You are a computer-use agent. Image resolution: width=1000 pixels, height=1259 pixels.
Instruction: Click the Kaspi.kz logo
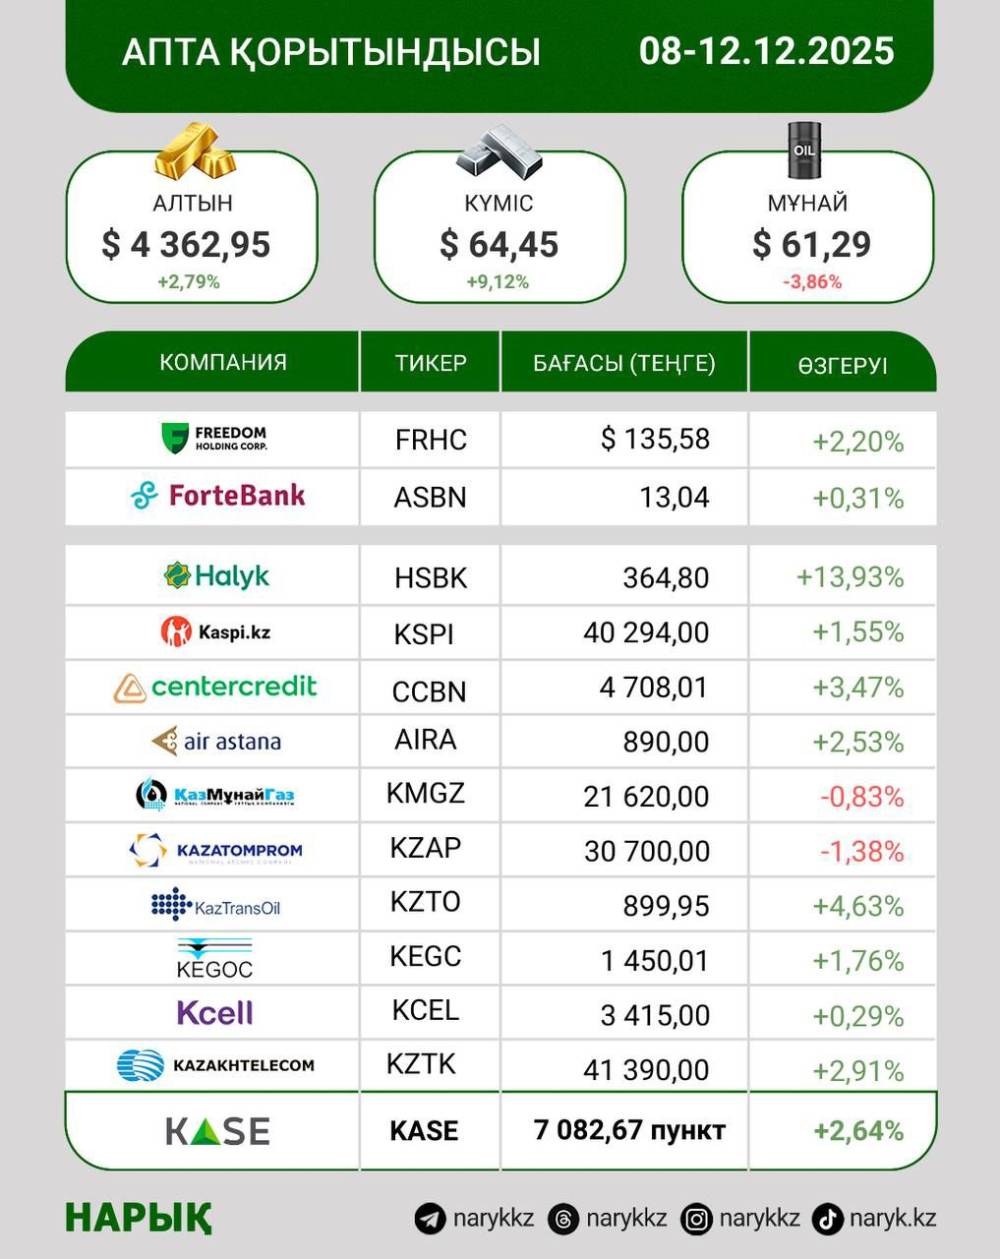(215, 631)
